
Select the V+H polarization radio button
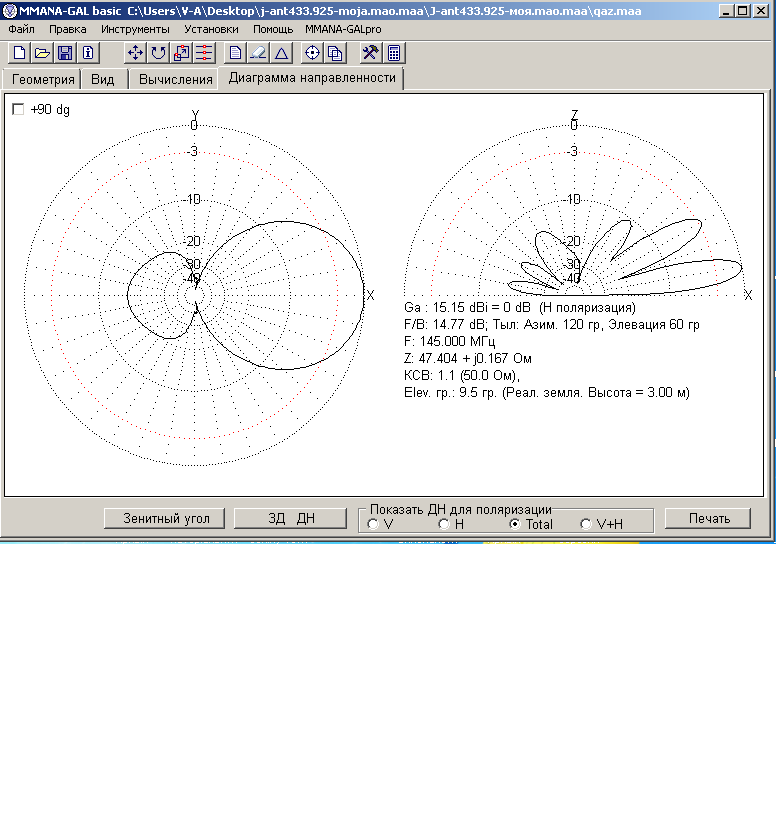[586, 524]
